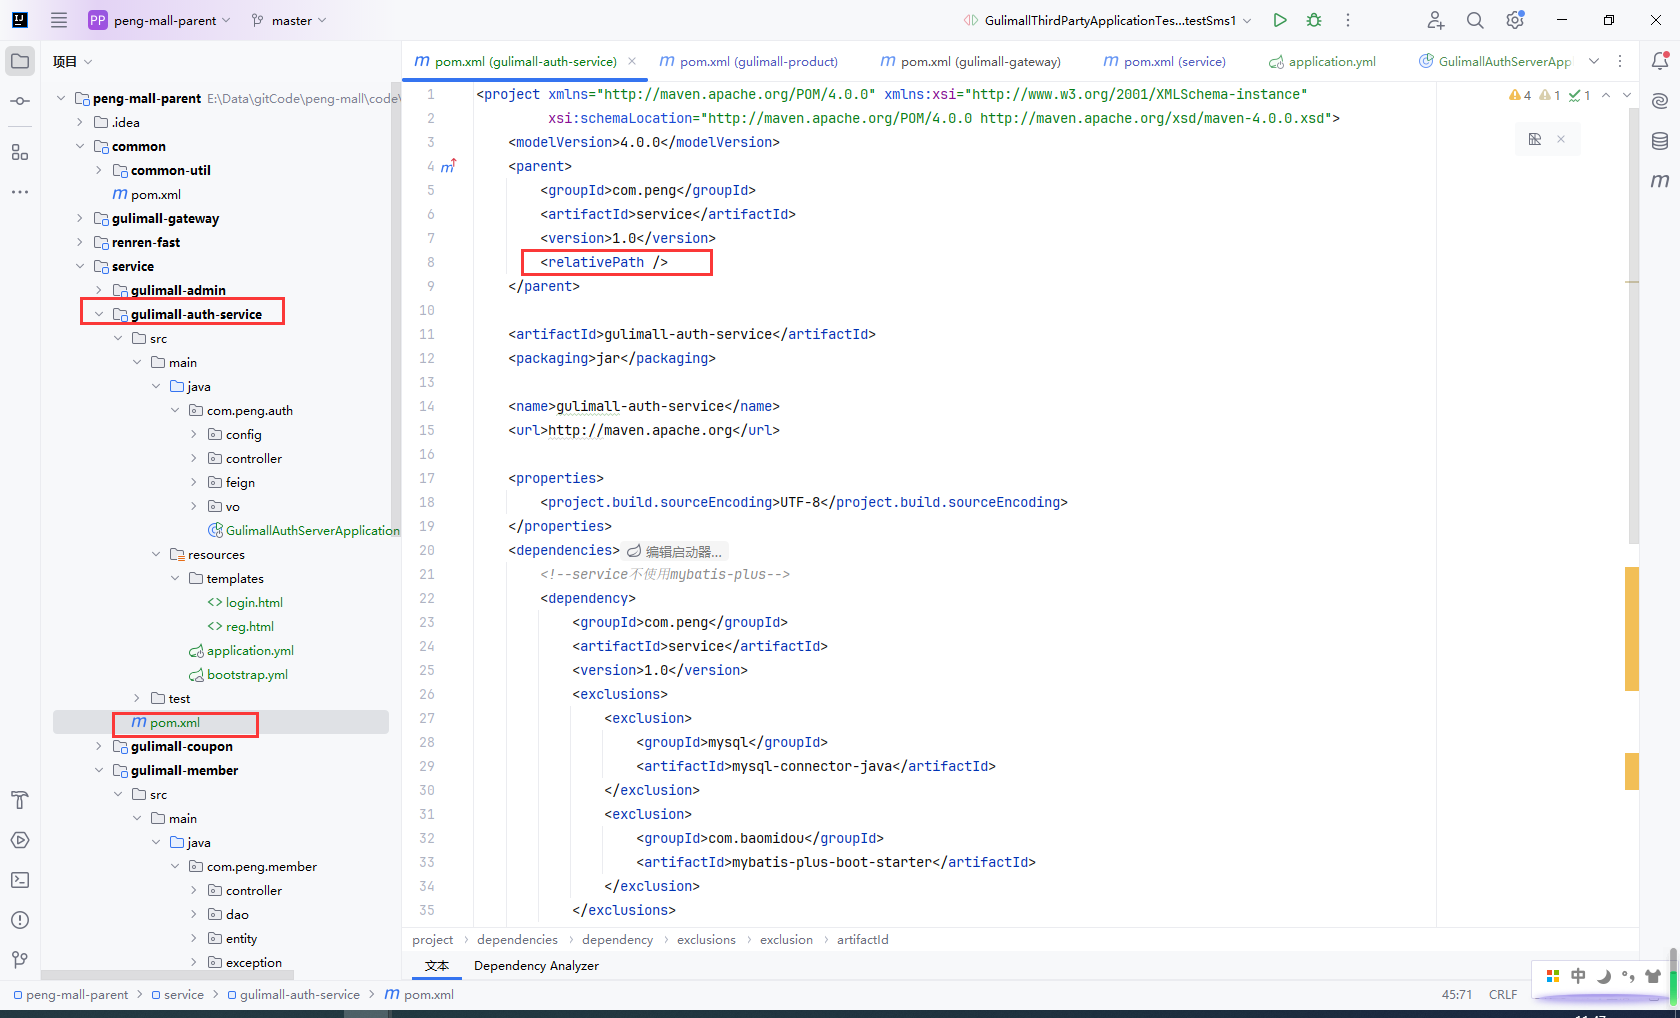Expand the renren-fast folder
The image size is (1680, 1018).
coord(80,242)
